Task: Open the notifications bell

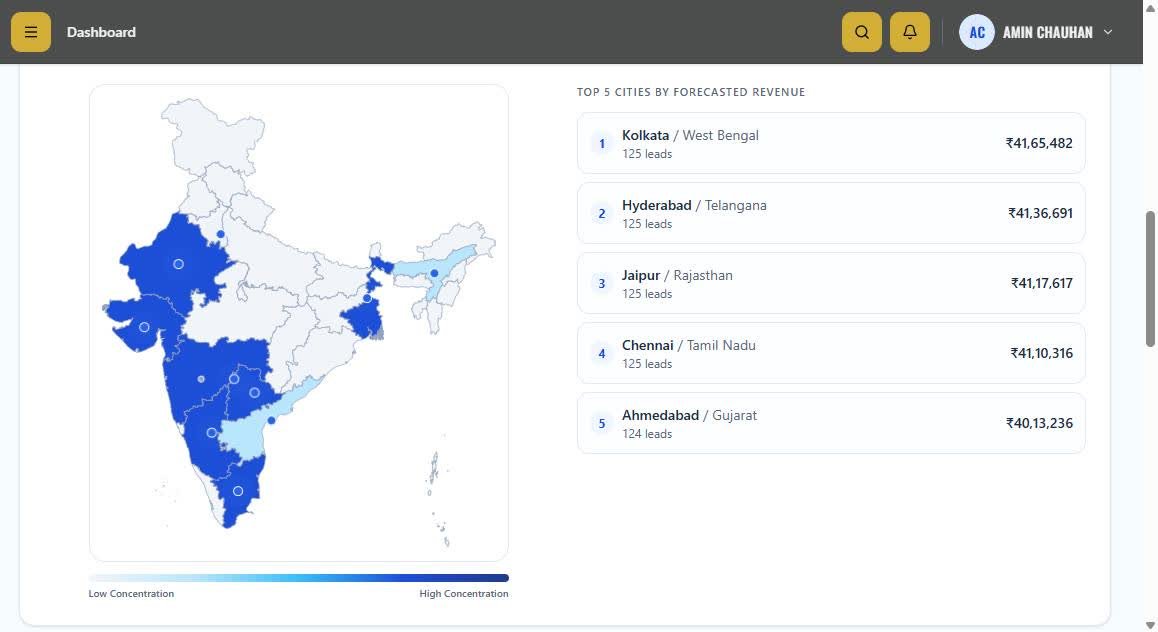Action: pos(909,32)
